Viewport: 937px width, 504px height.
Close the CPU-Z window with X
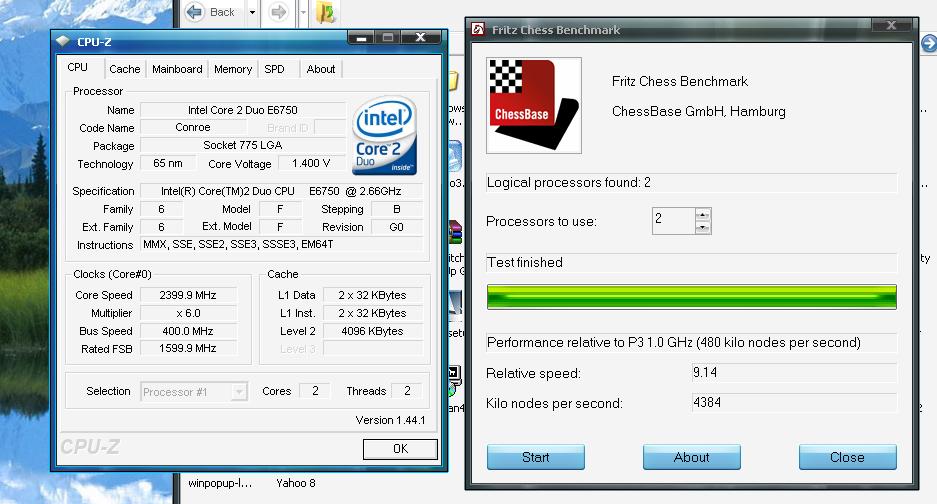[x=420, y=38]
